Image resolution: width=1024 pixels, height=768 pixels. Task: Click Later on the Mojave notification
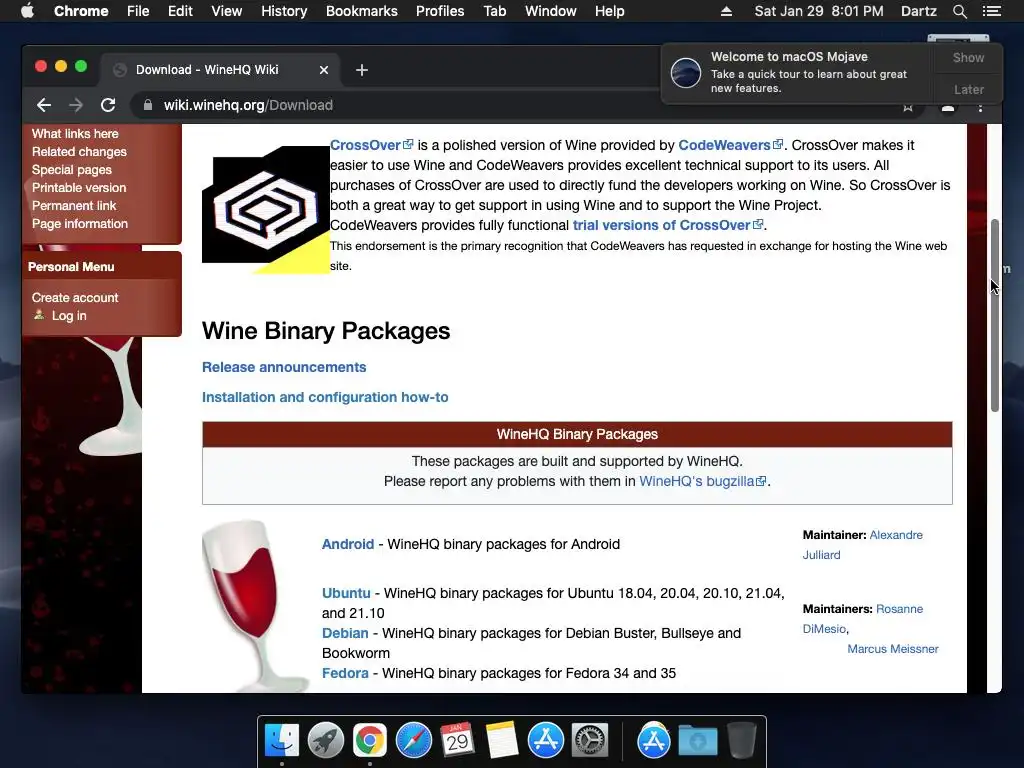point(968,89)
